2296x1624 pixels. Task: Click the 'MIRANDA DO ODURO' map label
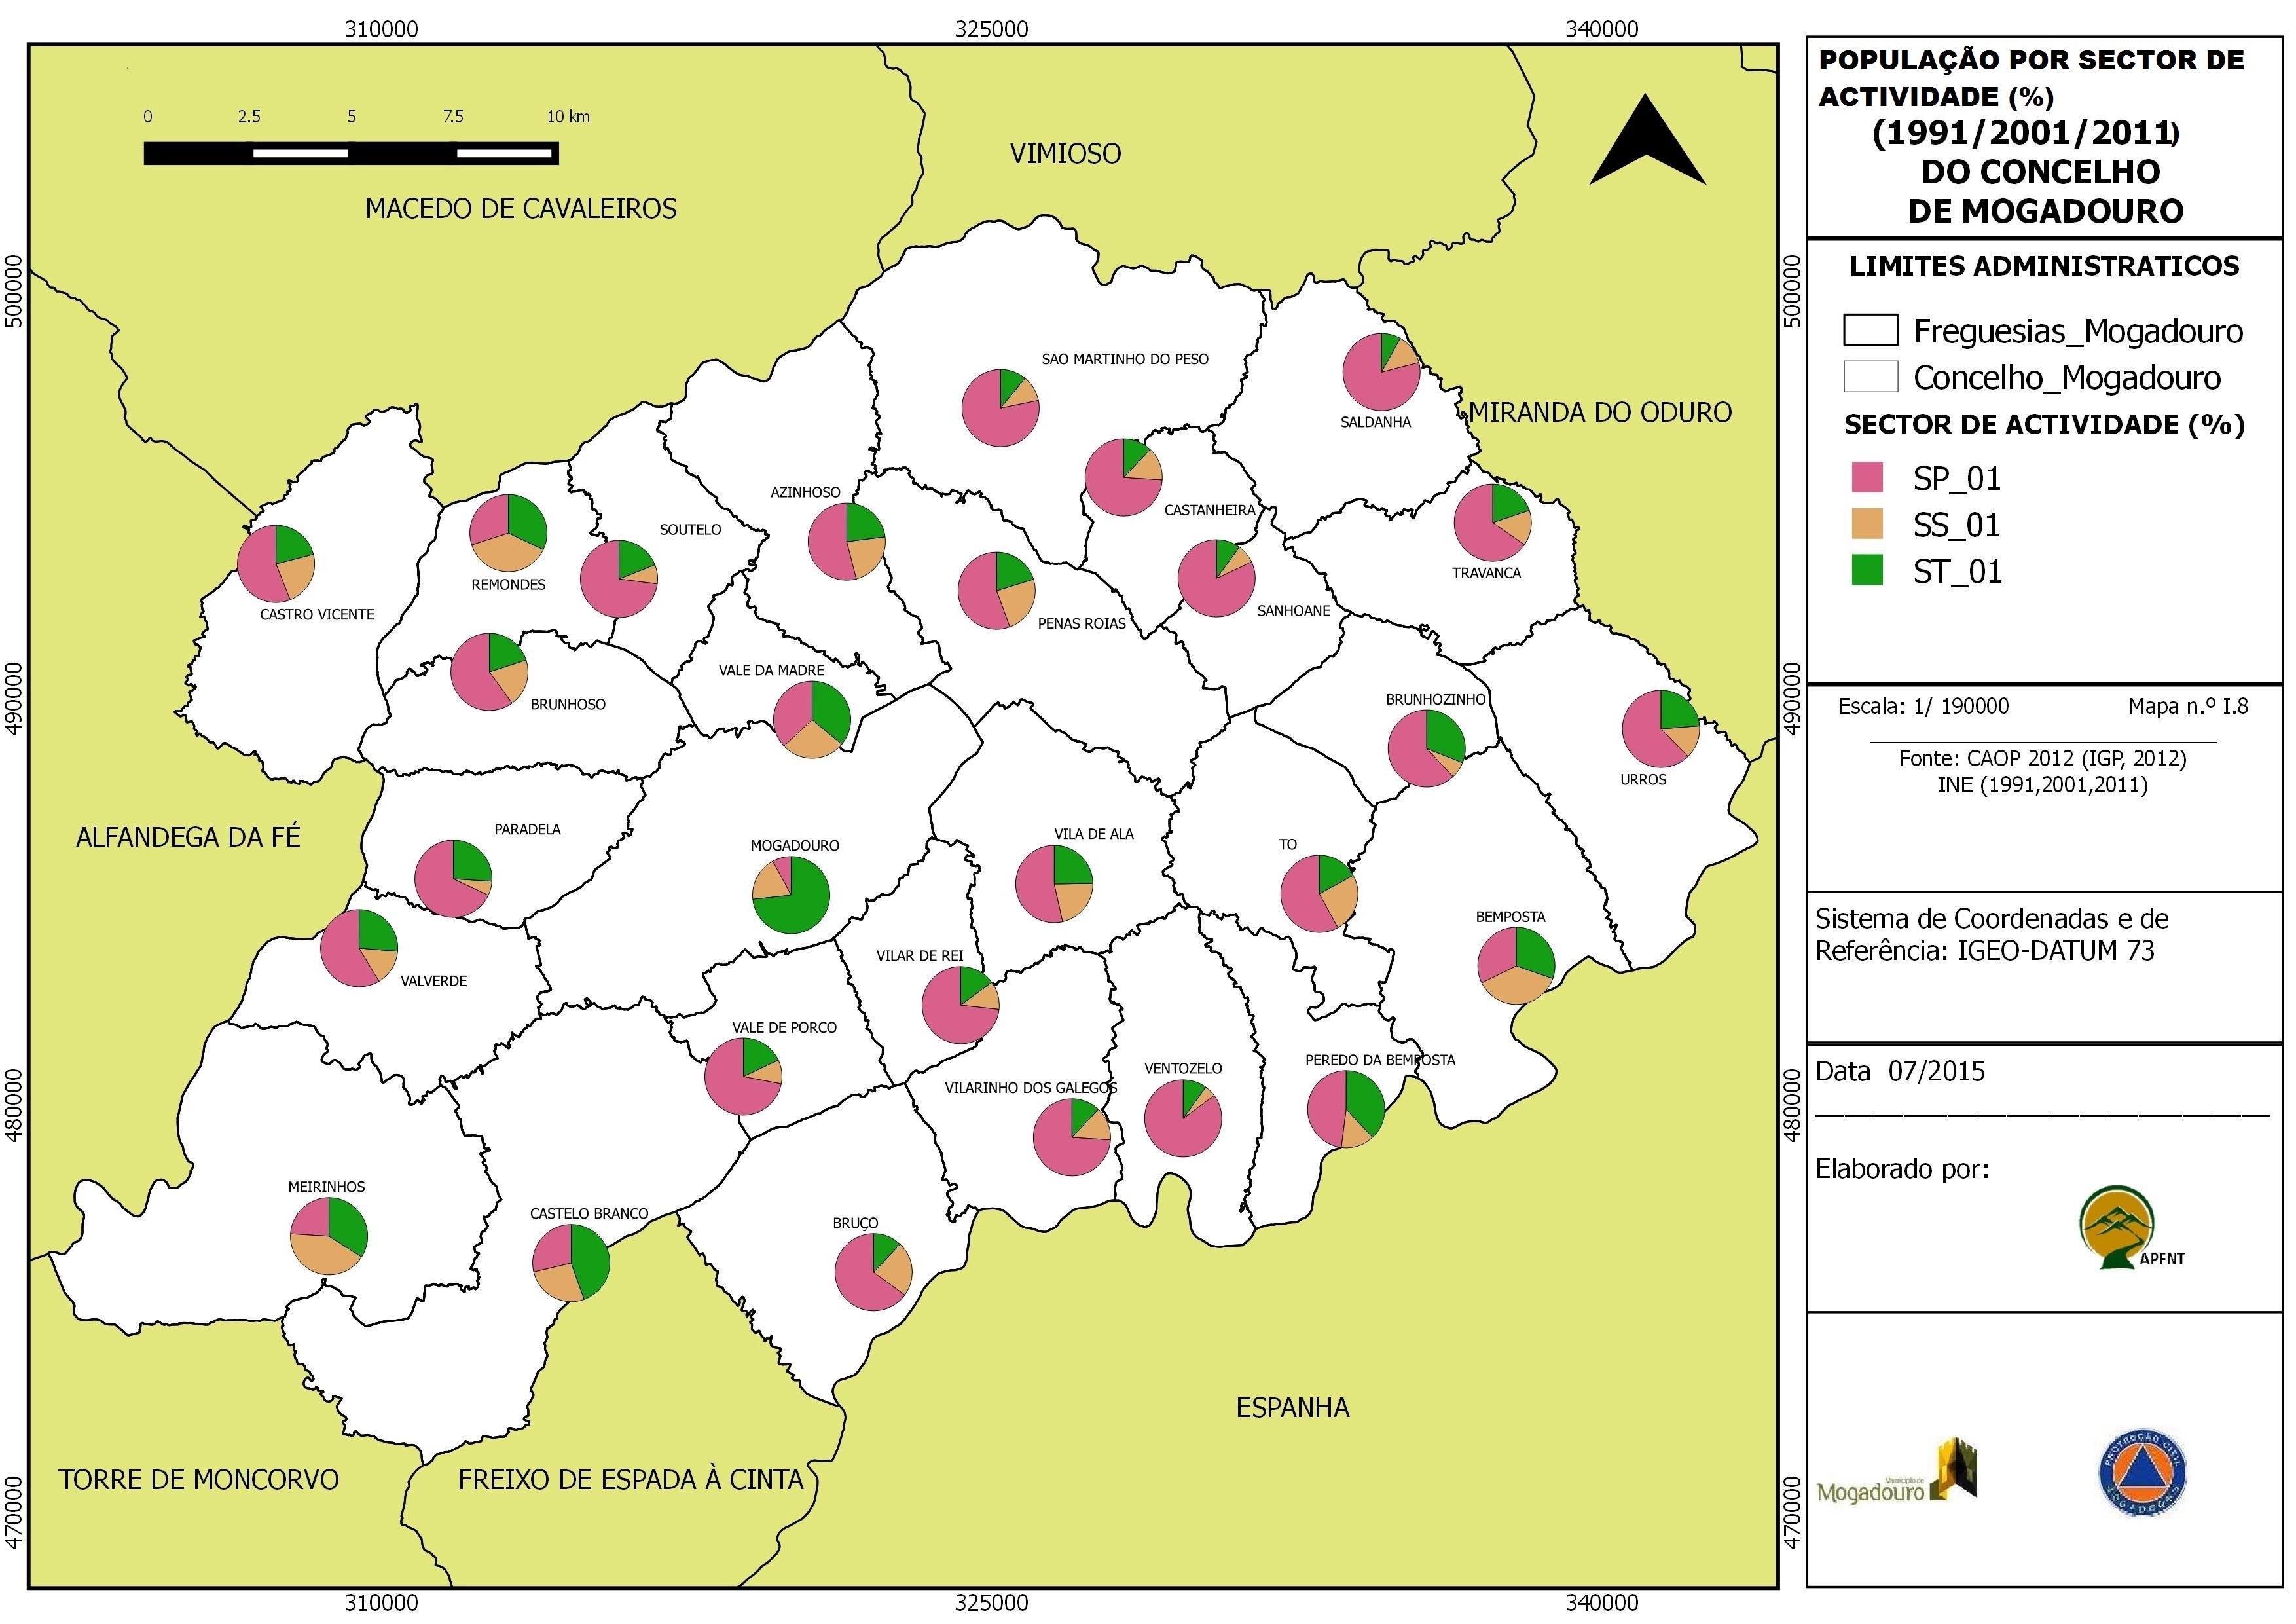tap(1600, 412)
